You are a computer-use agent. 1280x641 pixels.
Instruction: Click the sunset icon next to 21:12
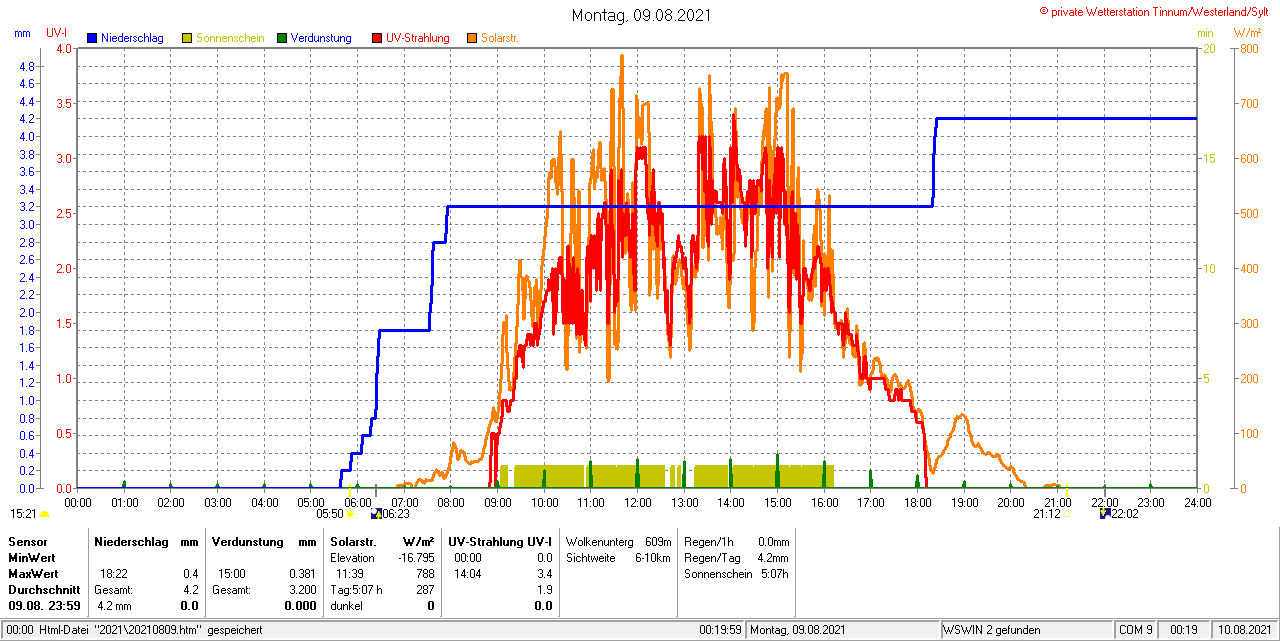(x=1066, y=513)
